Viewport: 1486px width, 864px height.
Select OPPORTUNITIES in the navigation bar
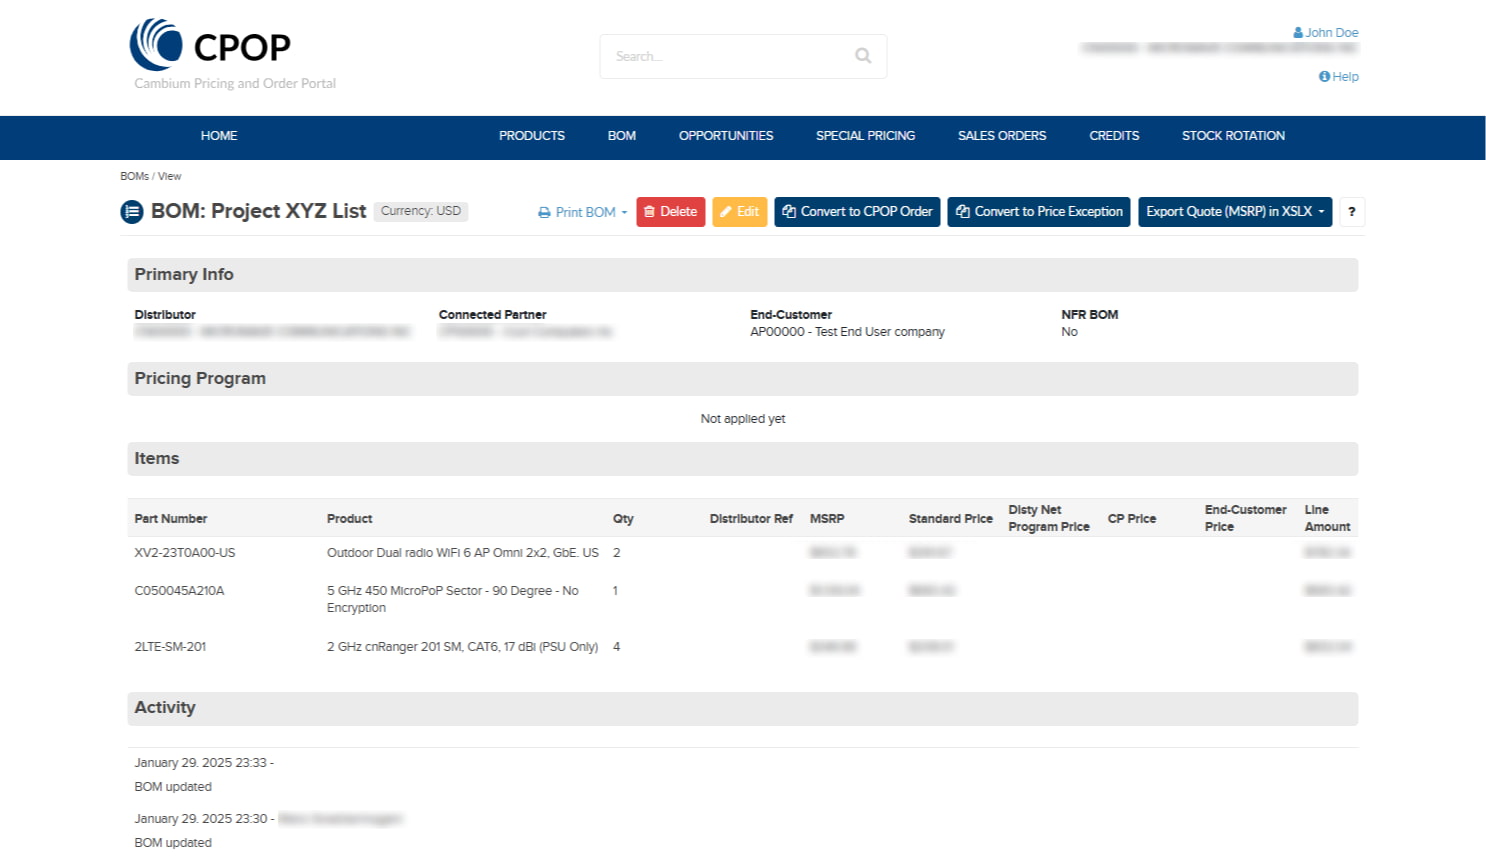click(726, 136)
